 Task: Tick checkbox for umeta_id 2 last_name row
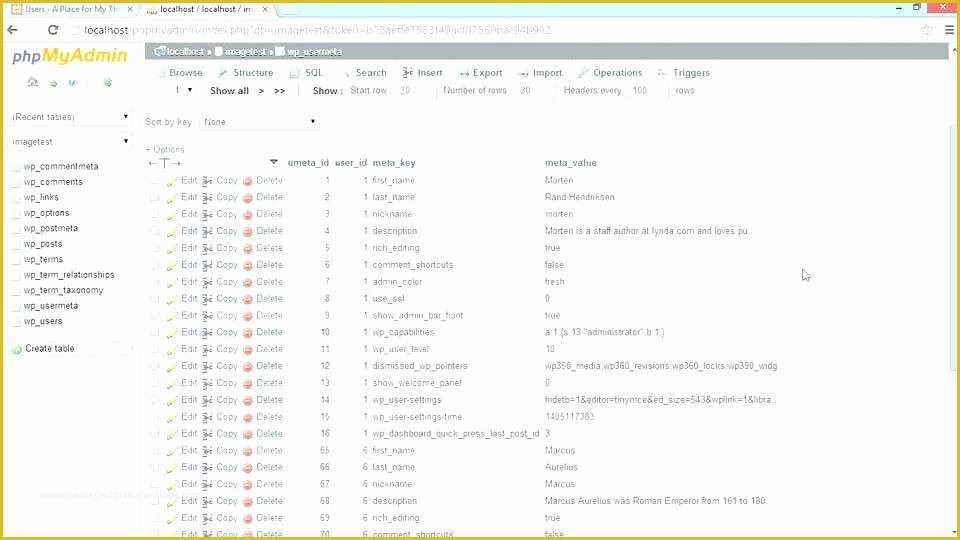[155, 198]
